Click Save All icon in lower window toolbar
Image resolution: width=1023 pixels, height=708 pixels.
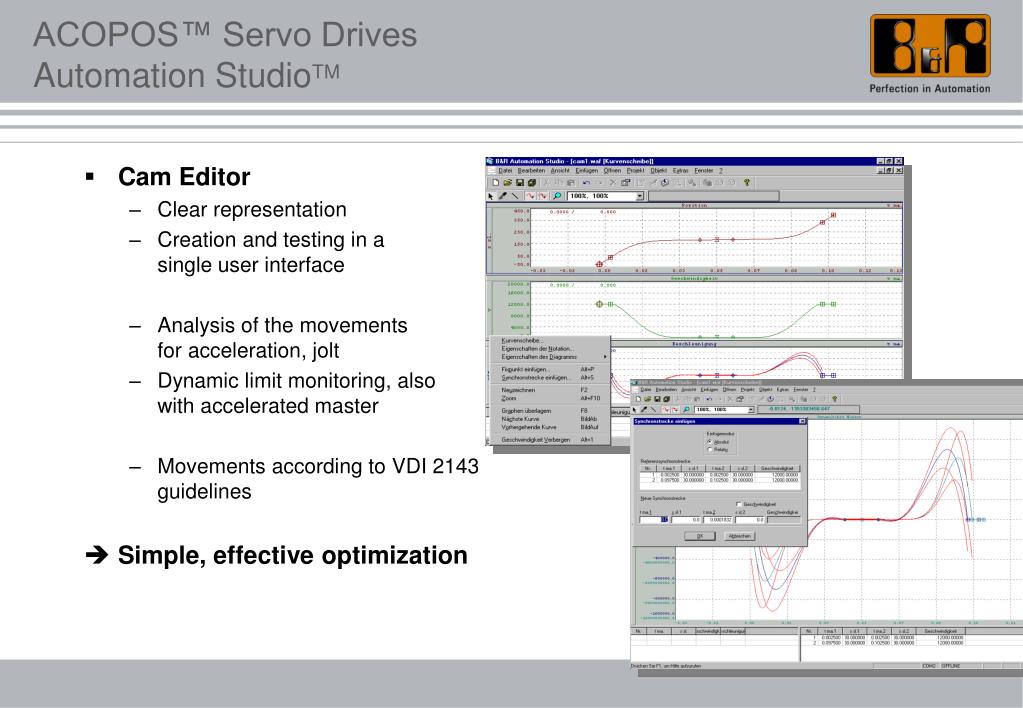(666, 399)
